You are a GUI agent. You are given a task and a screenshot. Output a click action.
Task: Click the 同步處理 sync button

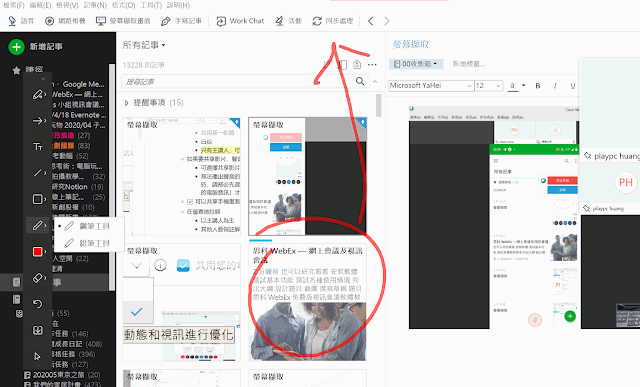coord(333,21)
